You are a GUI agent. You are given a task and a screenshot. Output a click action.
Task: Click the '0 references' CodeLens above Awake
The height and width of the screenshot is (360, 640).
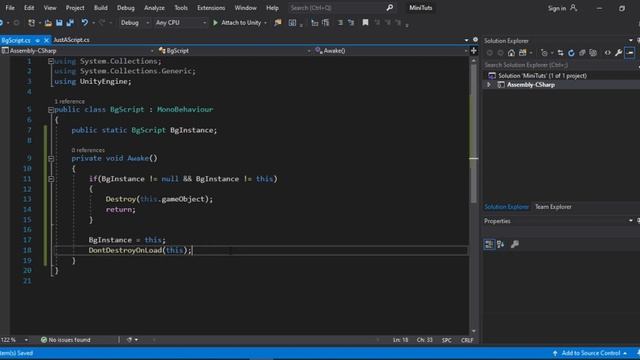click(88, 150)
